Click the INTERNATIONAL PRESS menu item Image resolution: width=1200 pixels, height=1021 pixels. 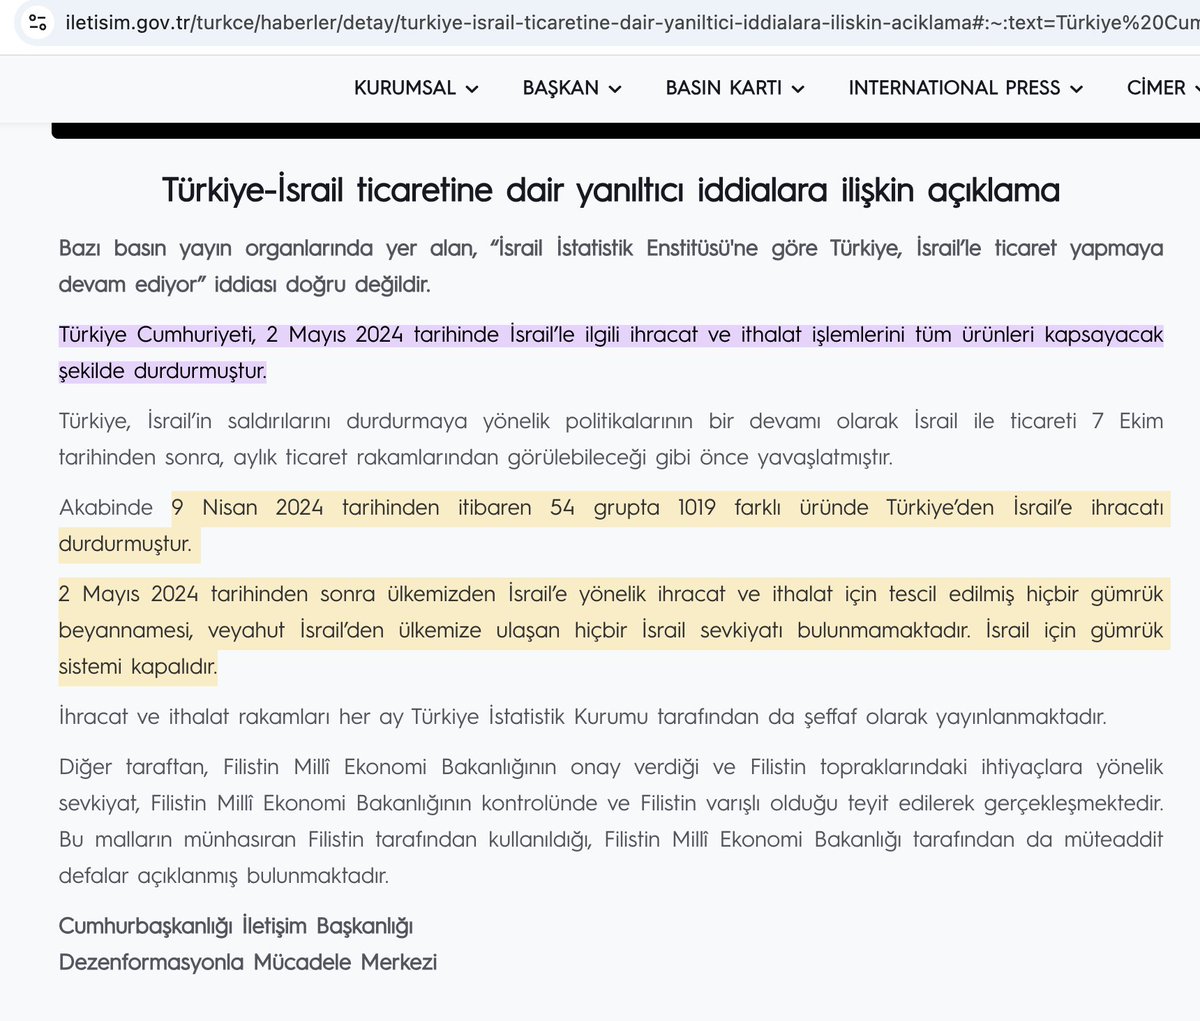click(x=953, y=88)
